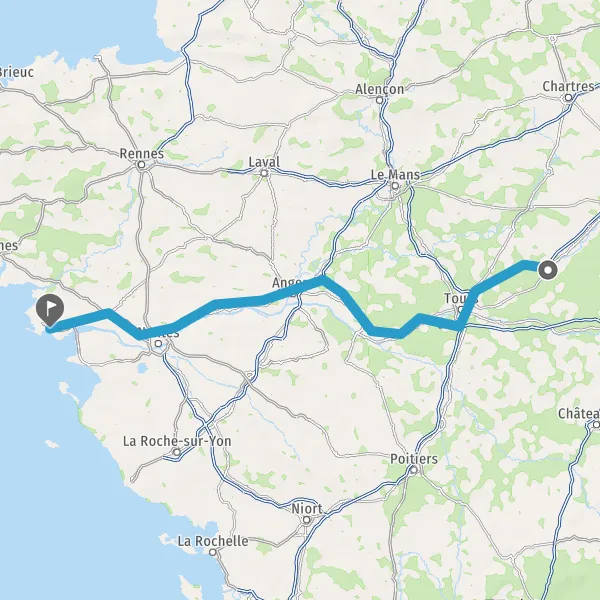The image size is (600, 600).
Task: Click the circular route end marker
Action: (548, 270)
